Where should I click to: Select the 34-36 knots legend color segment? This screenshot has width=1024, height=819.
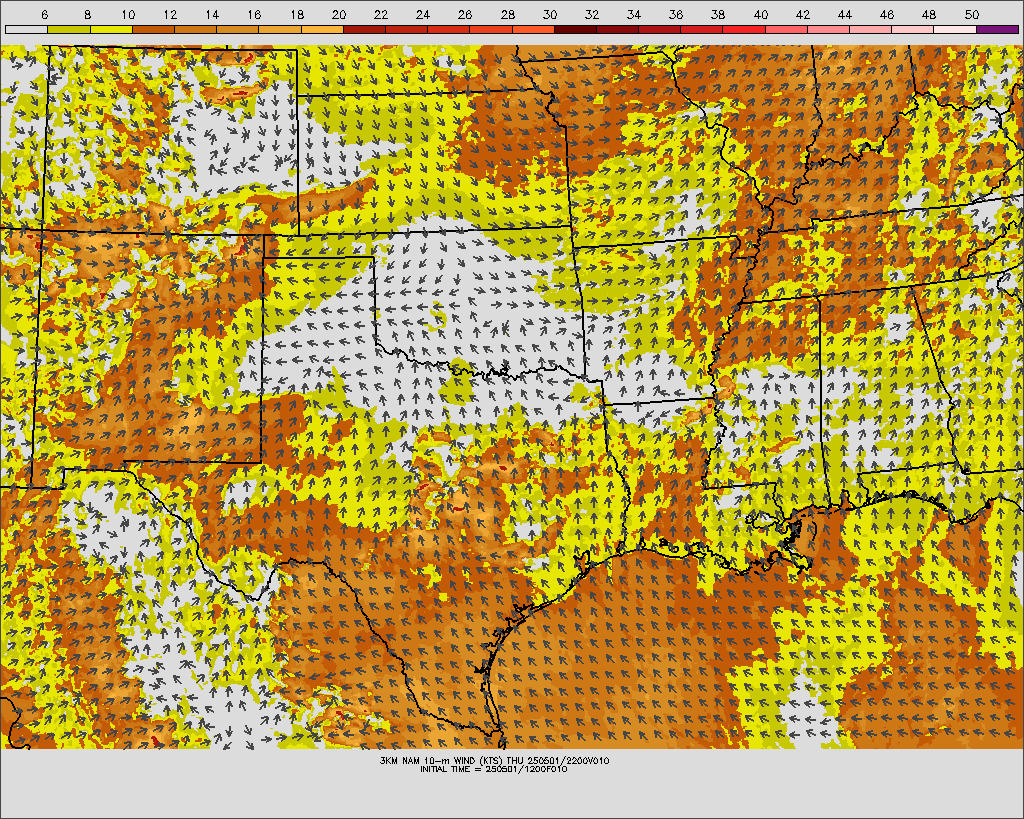click(x=660, y=29)
